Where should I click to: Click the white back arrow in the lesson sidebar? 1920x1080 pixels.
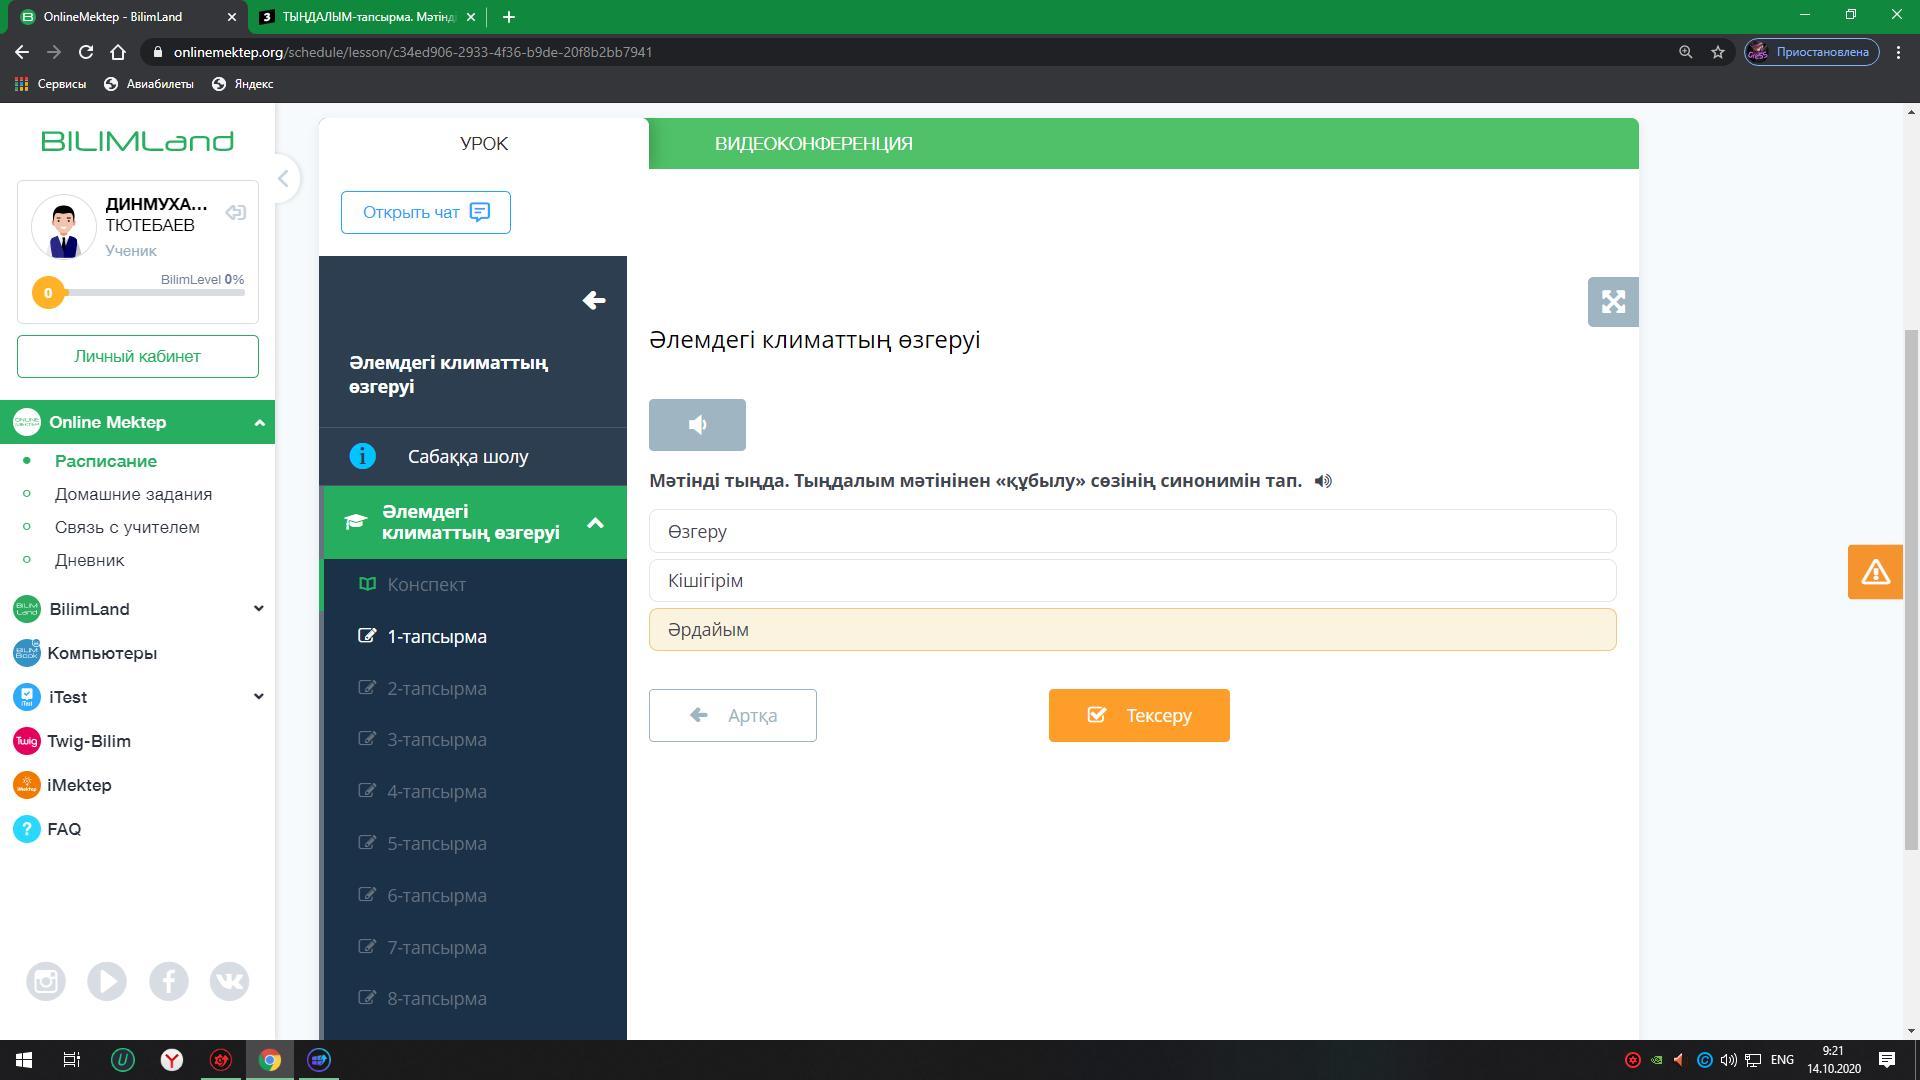594,301
